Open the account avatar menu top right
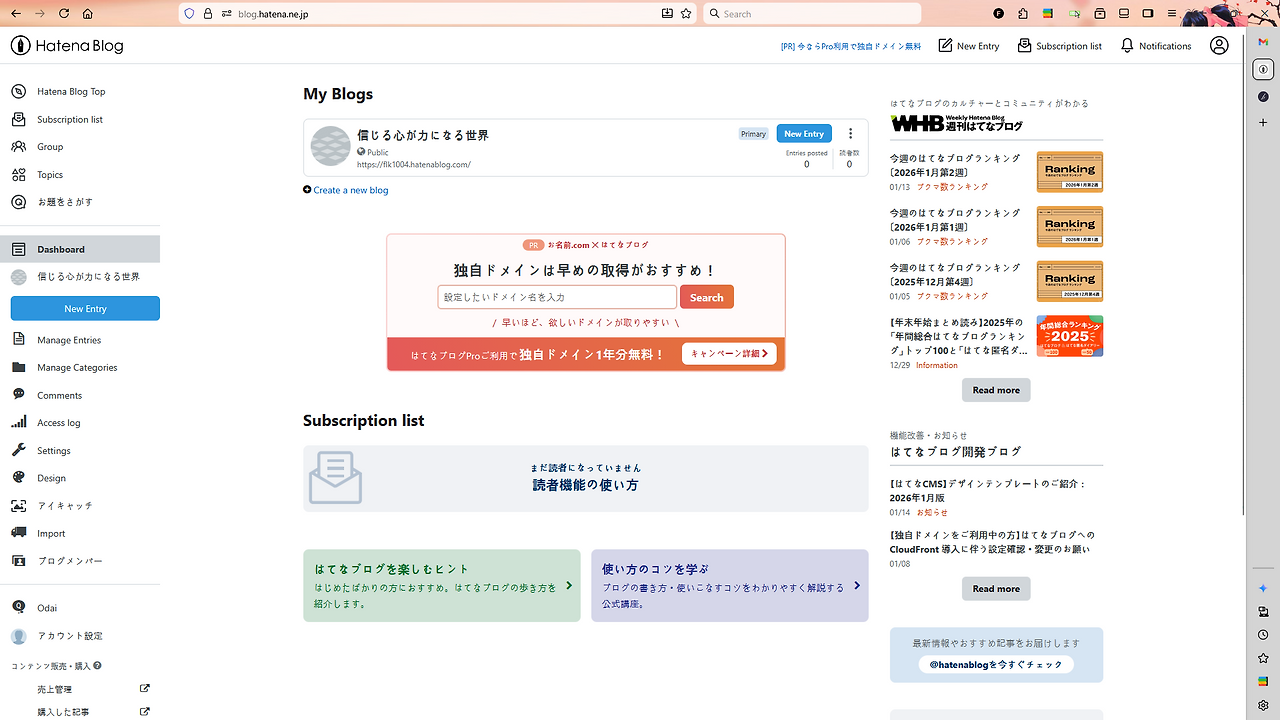 click(x=1219, y=45)
